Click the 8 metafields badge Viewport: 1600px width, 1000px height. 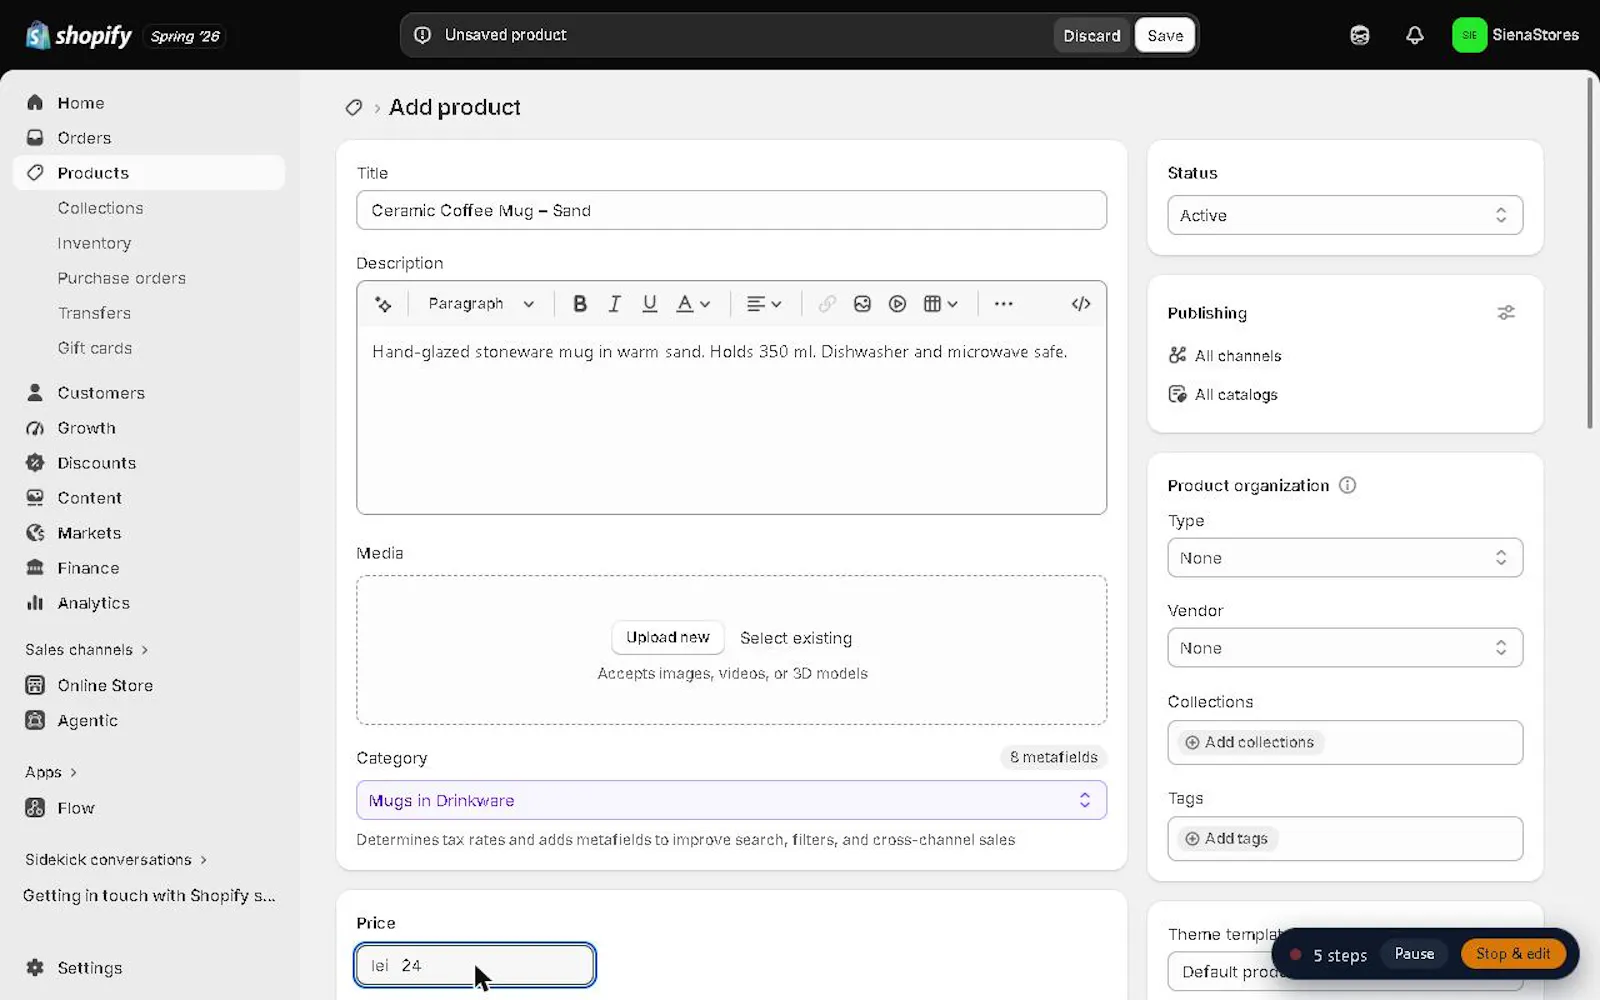pyautogui.click(x=1053, y=757)
